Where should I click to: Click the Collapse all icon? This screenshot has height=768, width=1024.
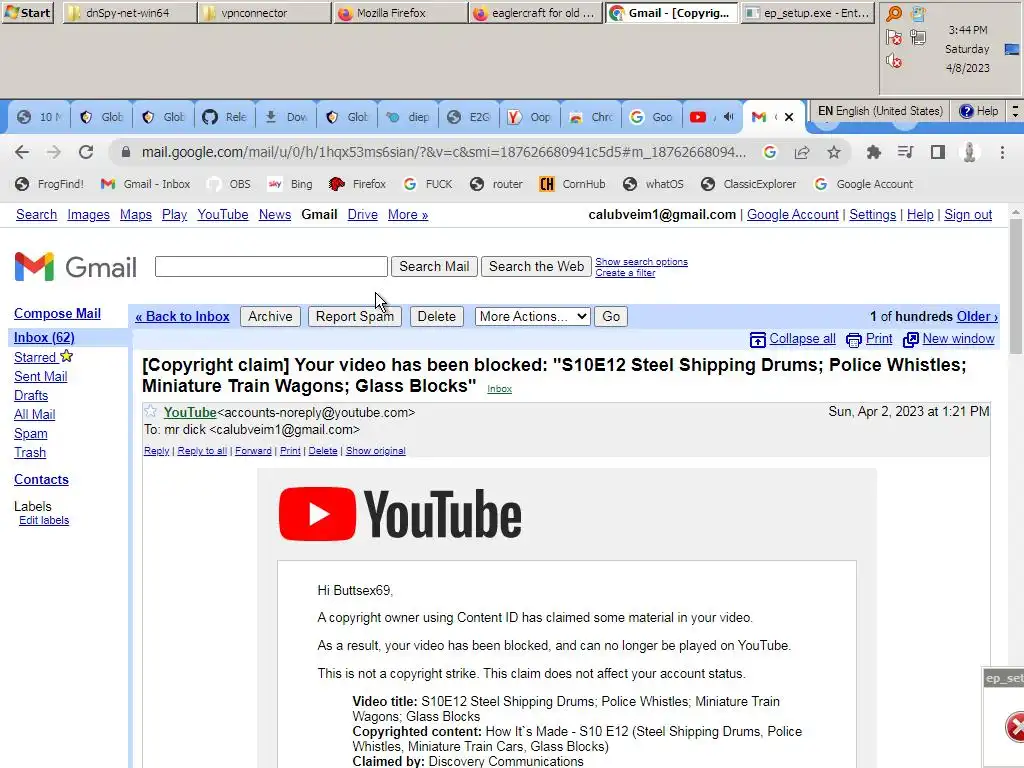pos(758,340)
